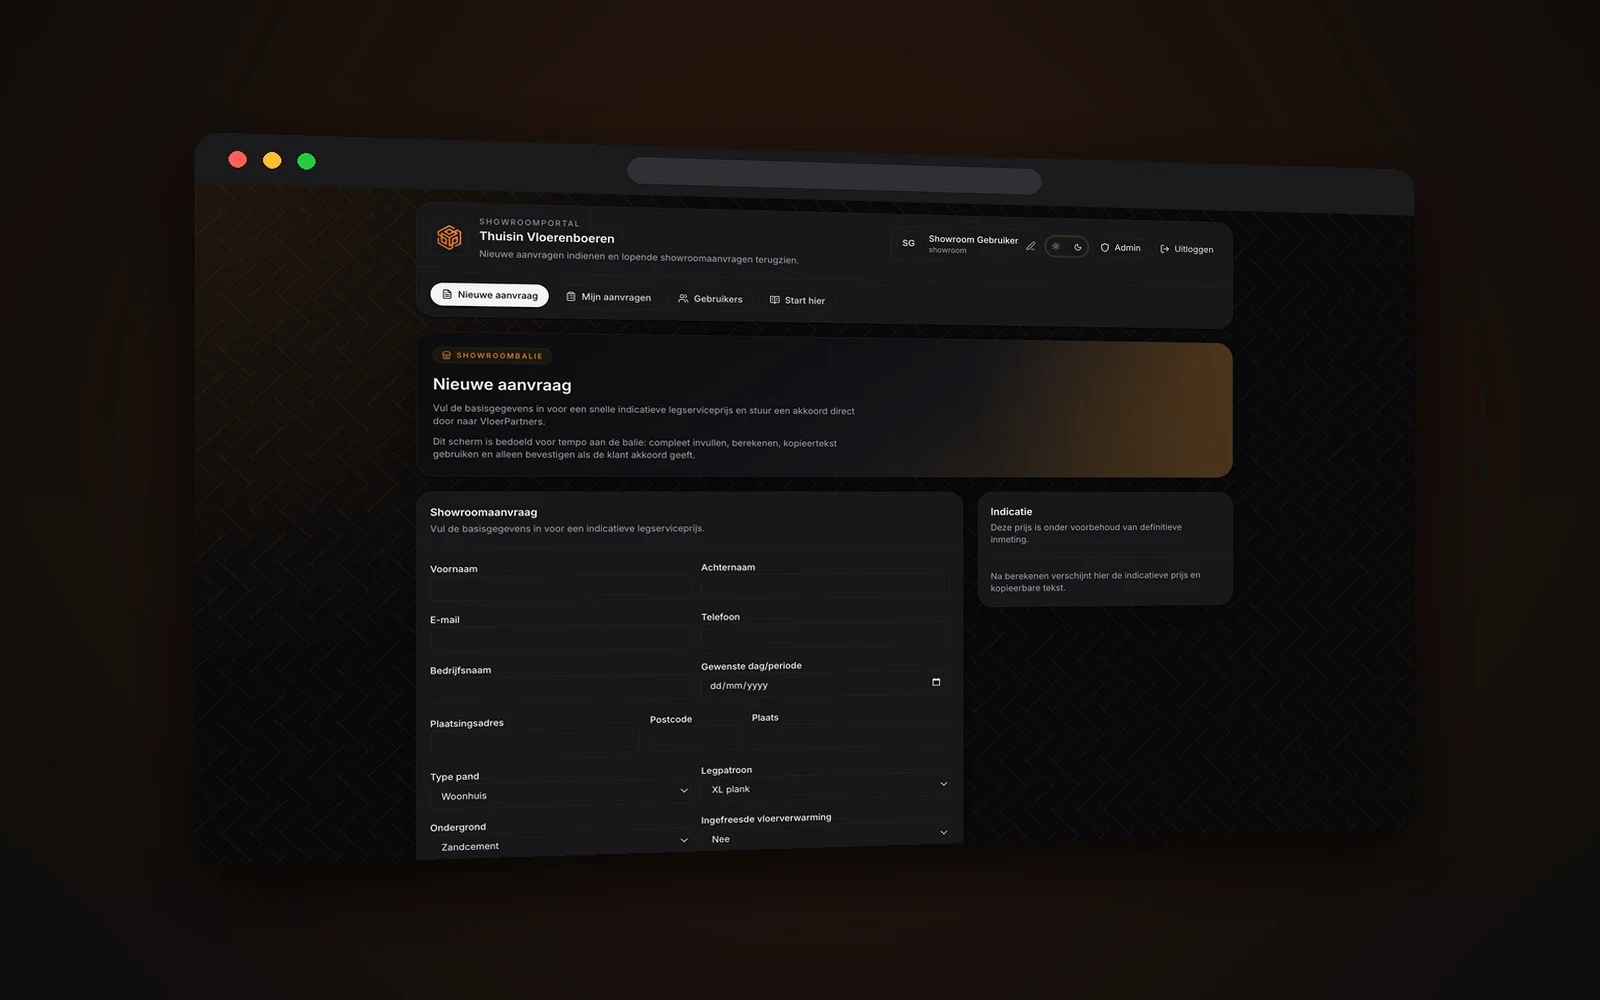1600x1000 pixels.
Task: Open the Admin section
Action: [1120, 247]
